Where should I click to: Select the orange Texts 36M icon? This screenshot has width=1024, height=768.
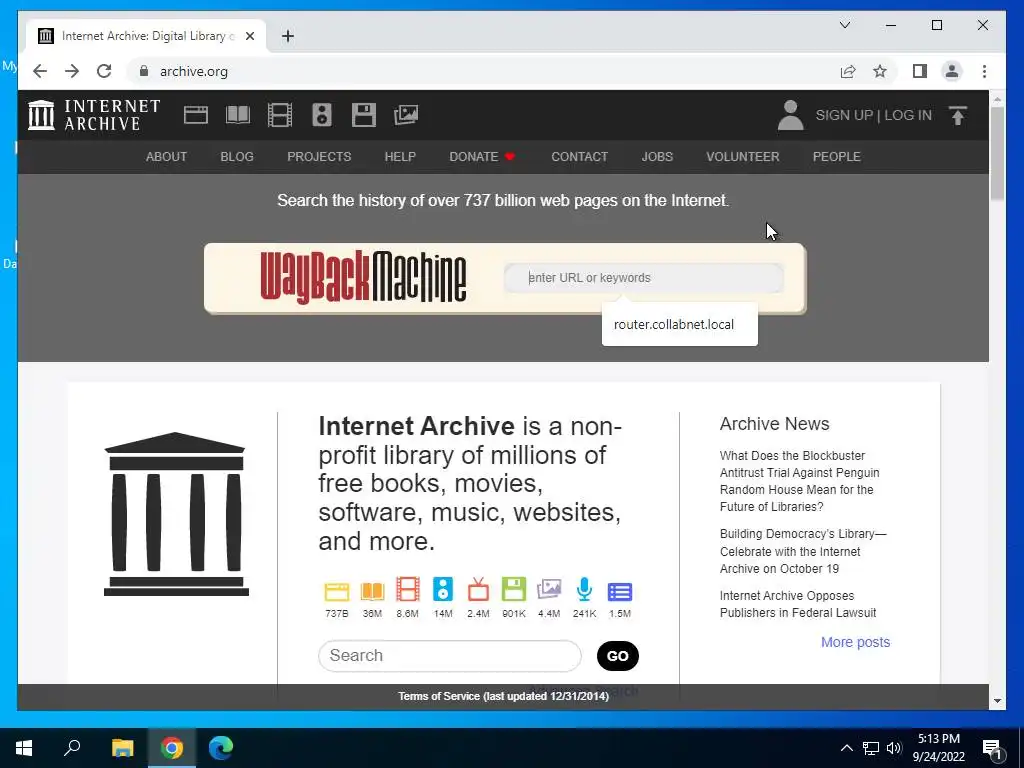point(372,591)
